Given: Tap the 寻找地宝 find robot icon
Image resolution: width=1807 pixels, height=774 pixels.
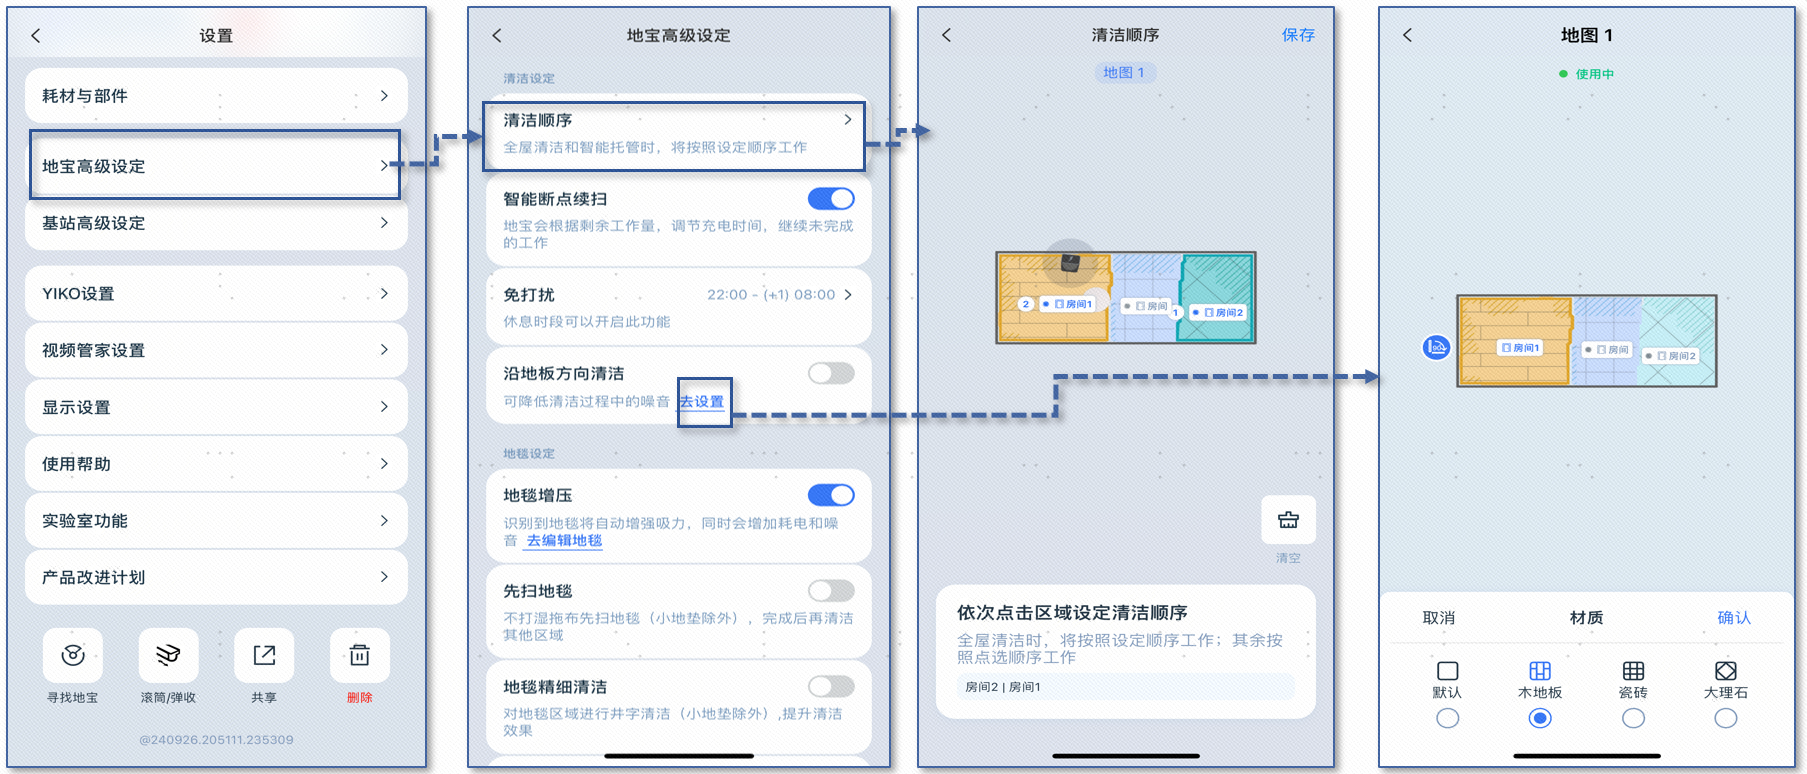Looking at the screenshot, I should [72, 655].
